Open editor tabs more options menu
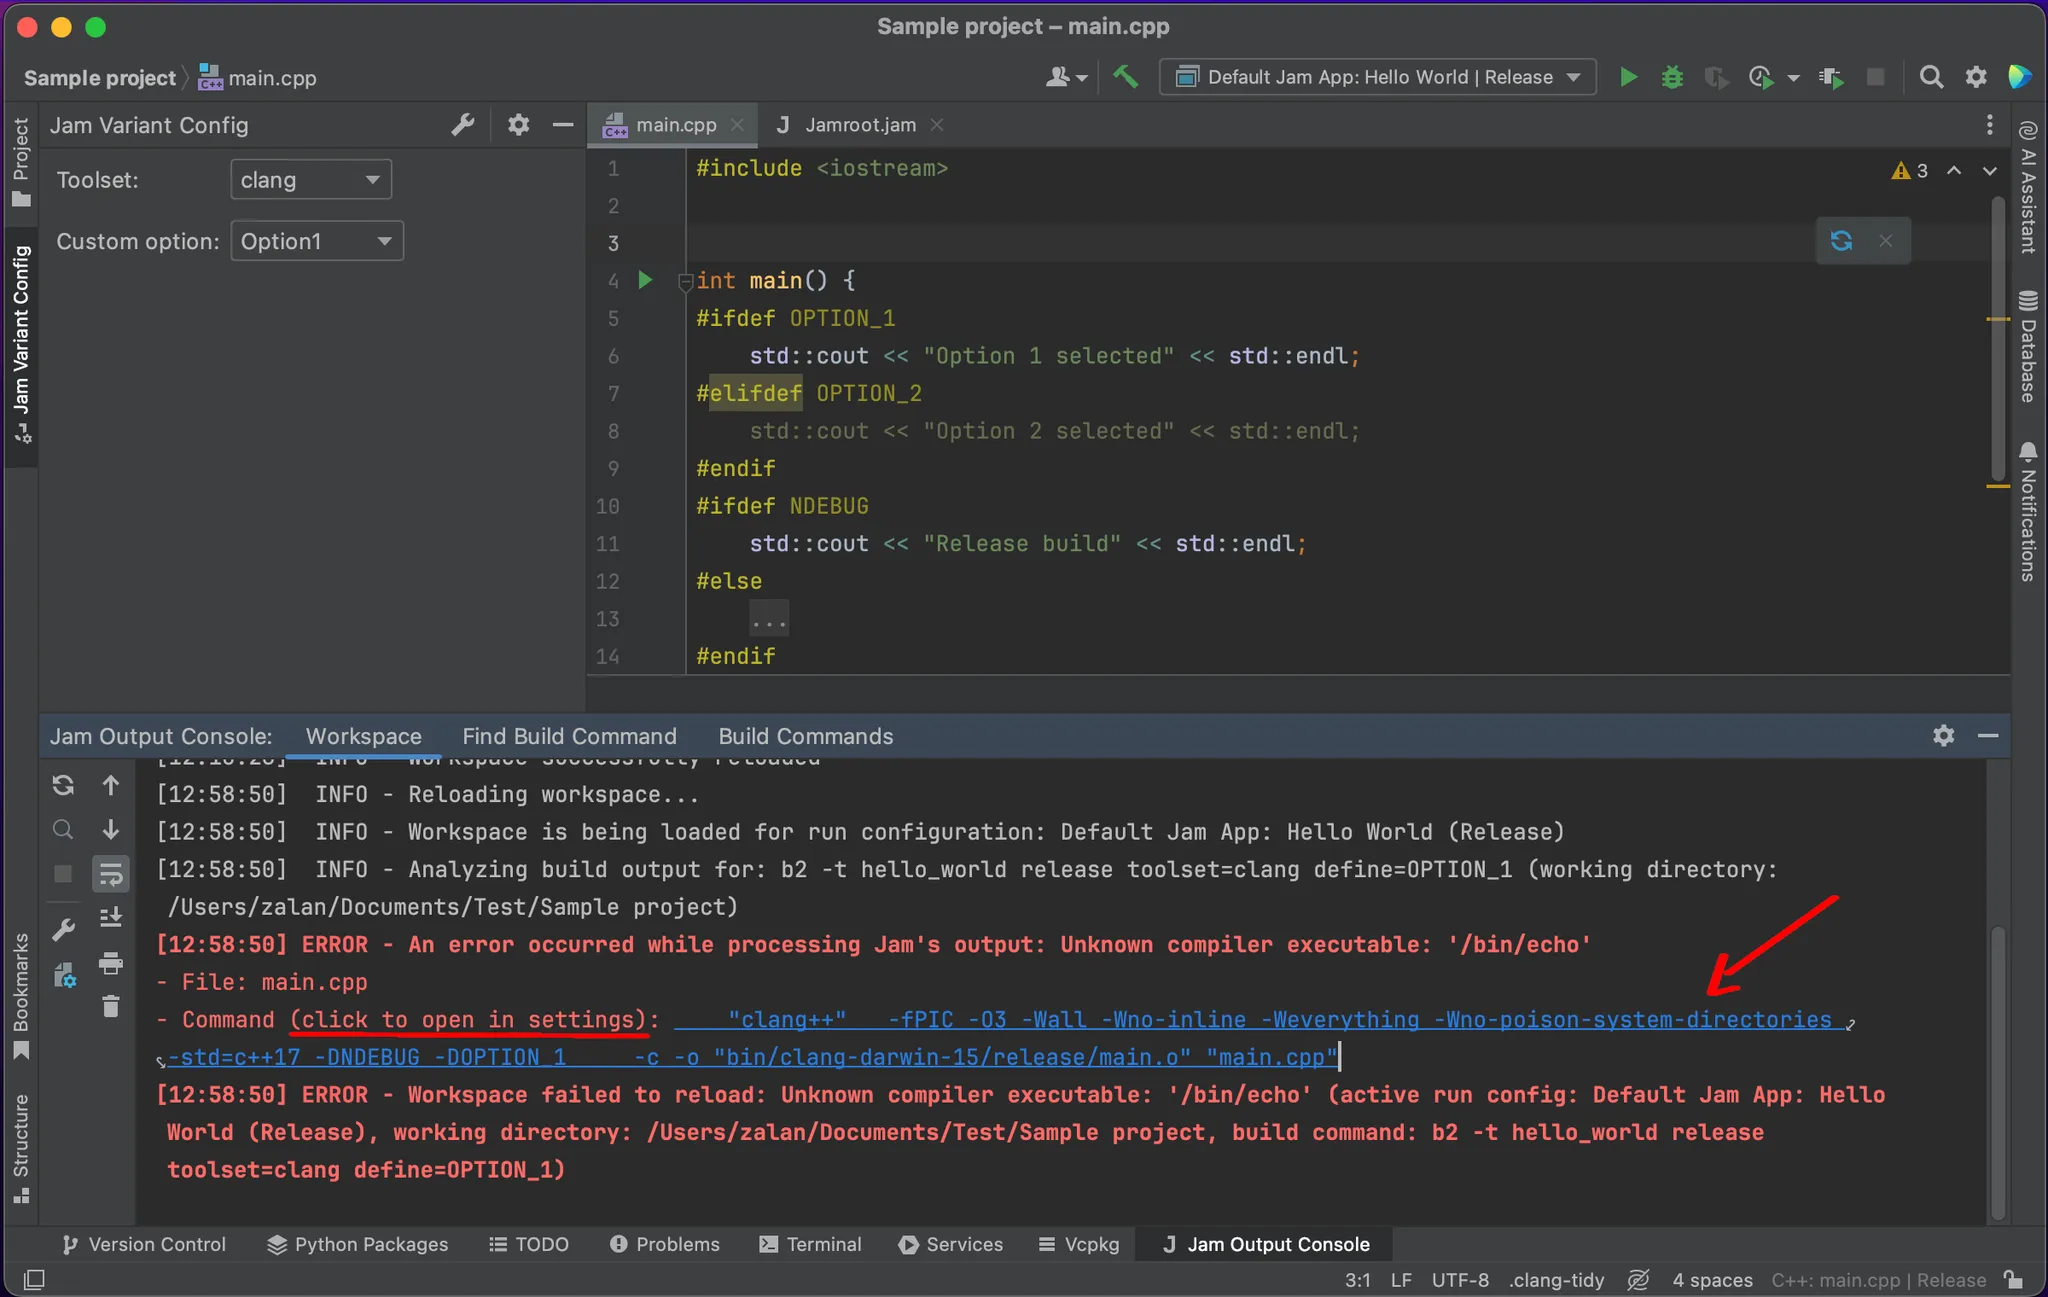Viewport: 2048px width, 1297px height. tap(1990, 125)
